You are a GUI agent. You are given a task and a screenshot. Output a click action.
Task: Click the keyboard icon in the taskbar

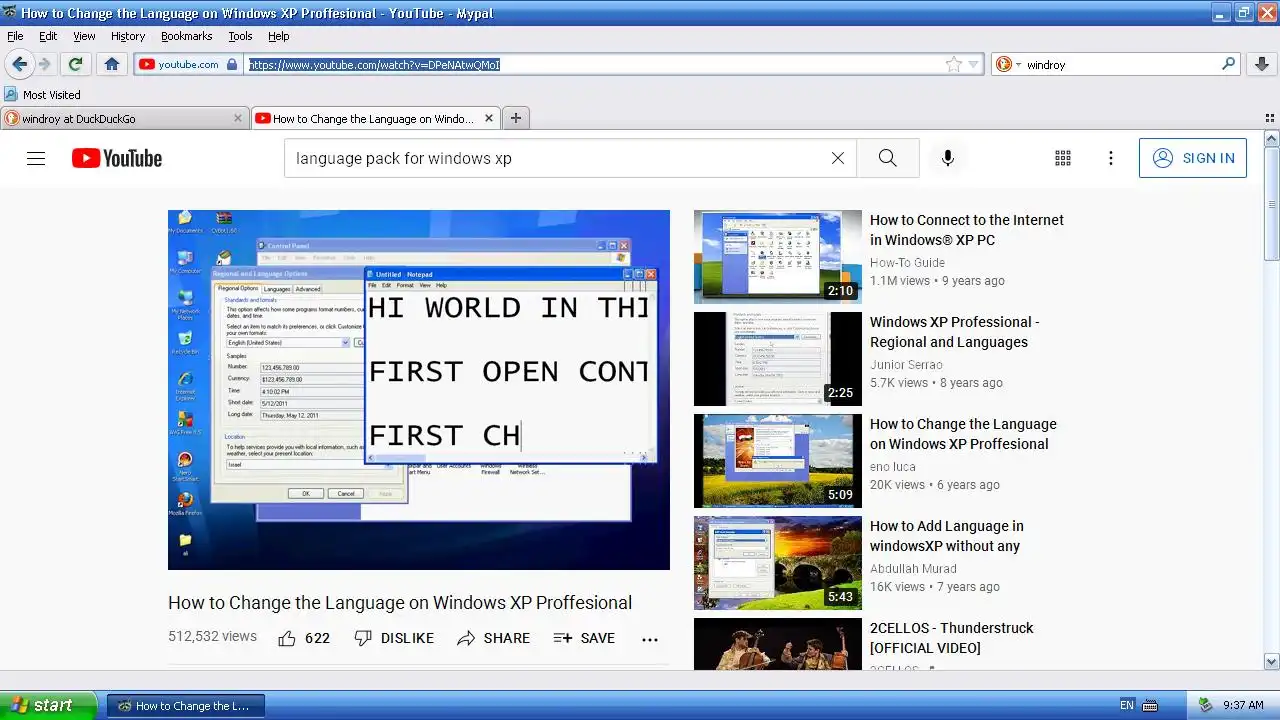(1151, 705)
